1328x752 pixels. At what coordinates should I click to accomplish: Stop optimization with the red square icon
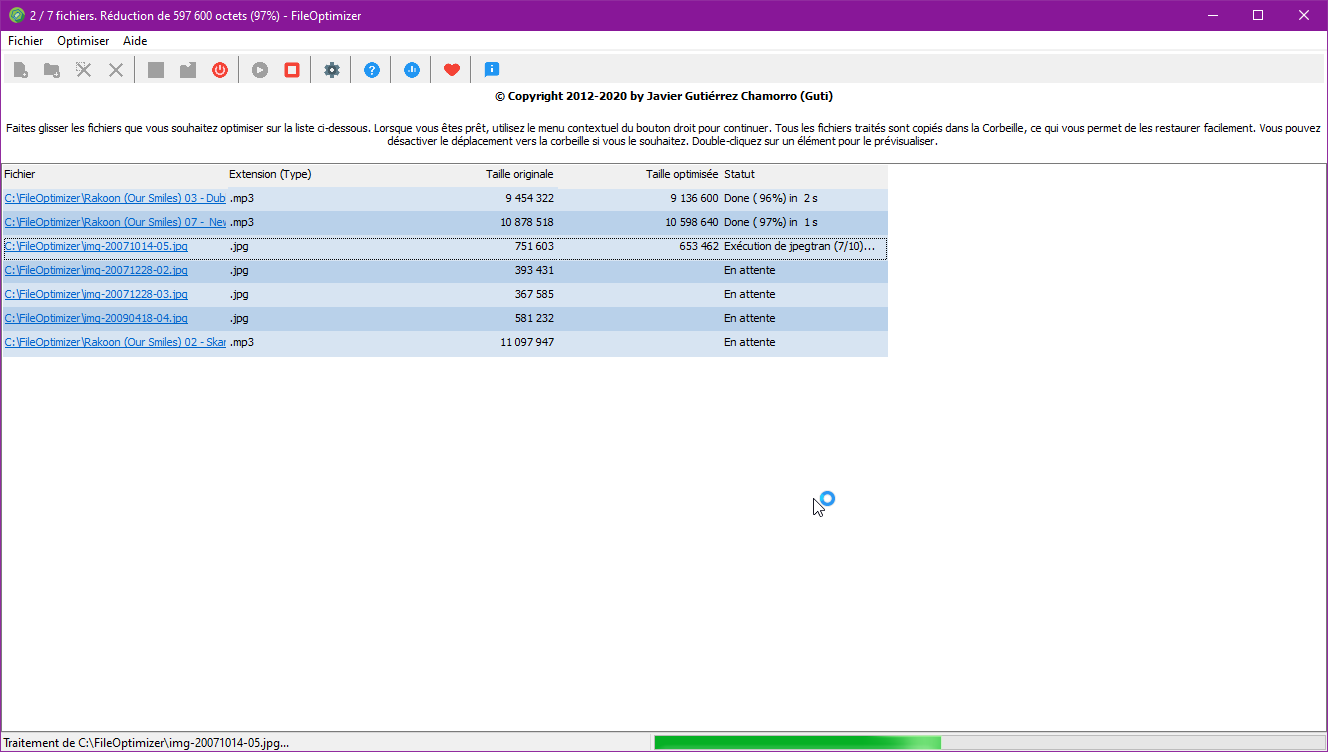tap(291, 69)
